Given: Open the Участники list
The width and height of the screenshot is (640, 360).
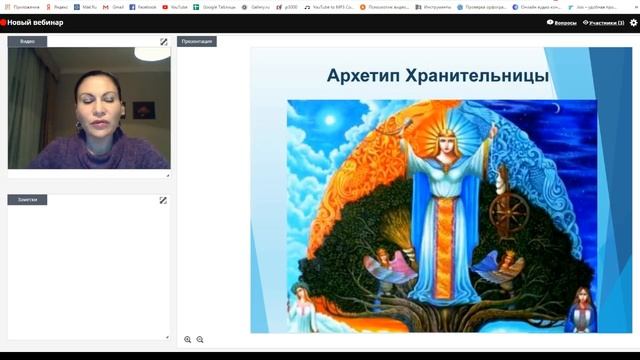Looking at the screenshot, I should [x=603, y=23].
